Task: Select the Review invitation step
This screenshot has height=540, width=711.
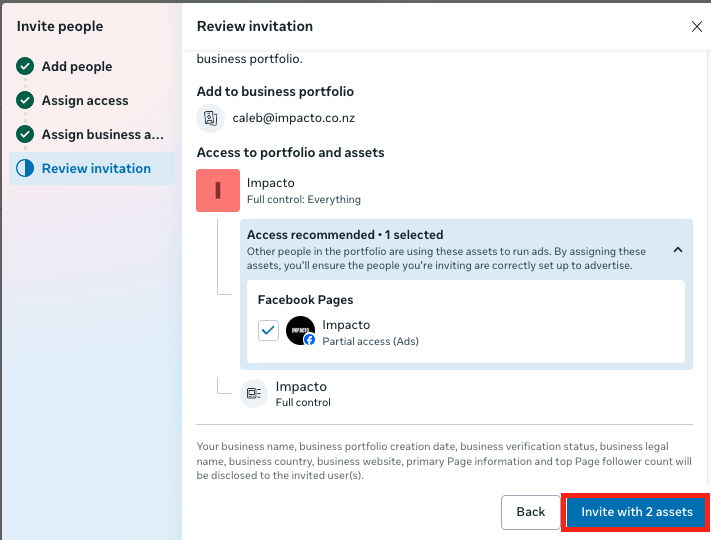Action: pyautogui.click(x=96, y=169)
